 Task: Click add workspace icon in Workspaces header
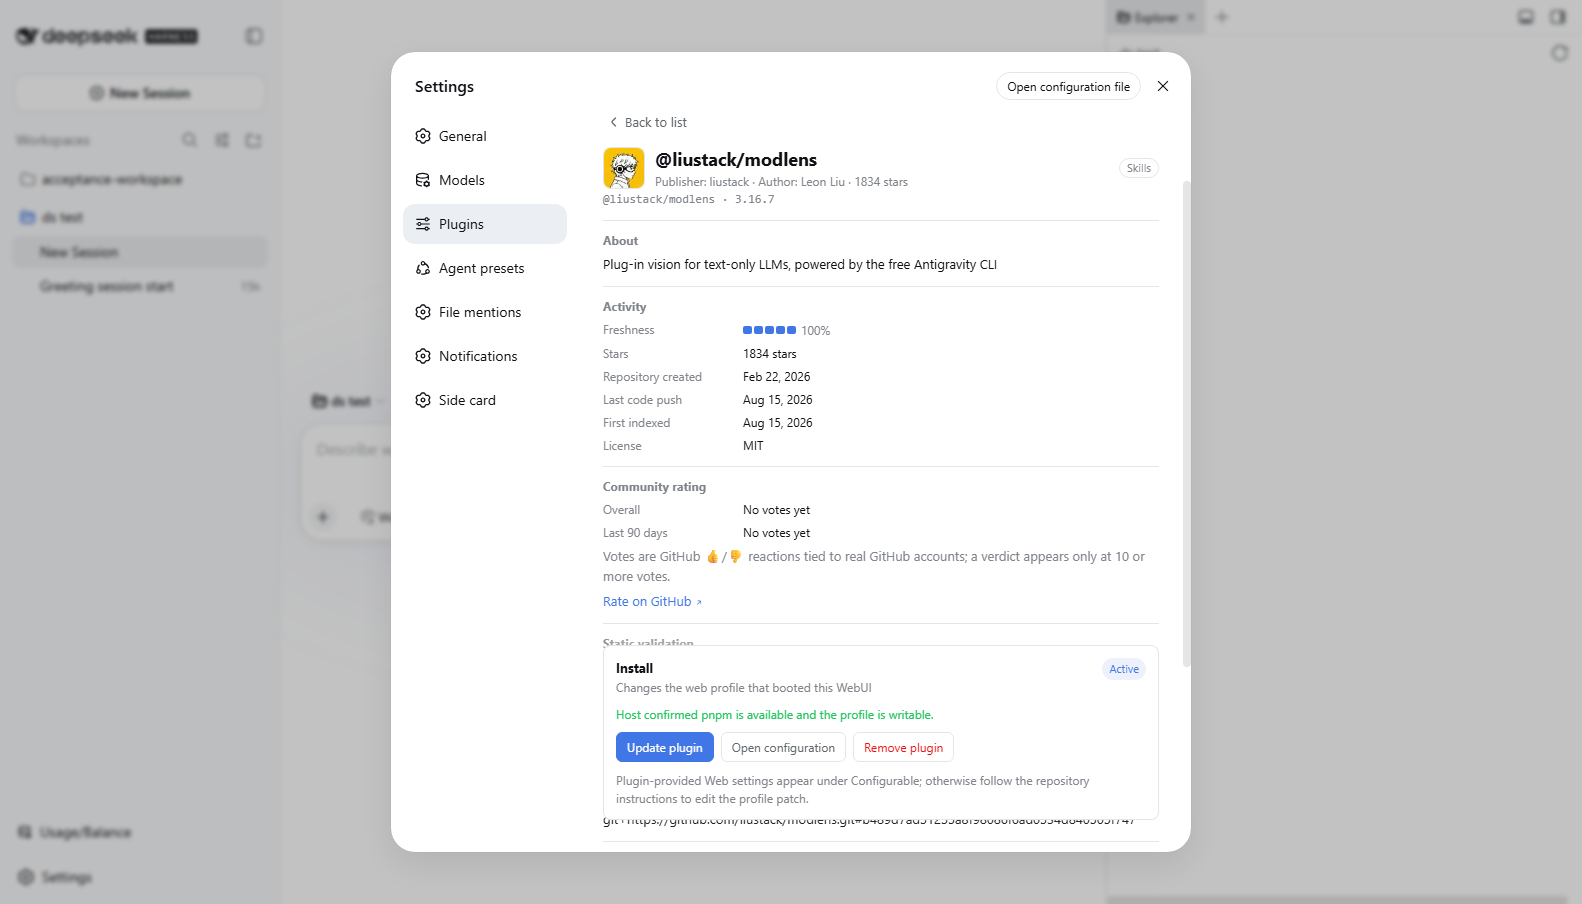click(x=253, y=140)
